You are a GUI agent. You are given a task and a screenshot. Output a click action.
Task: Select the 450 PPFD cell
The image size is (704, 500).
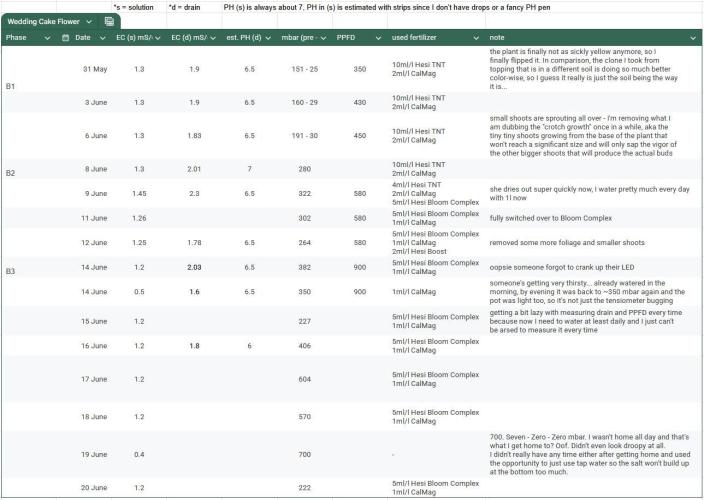pyautogui.click(x=360, y=136)
